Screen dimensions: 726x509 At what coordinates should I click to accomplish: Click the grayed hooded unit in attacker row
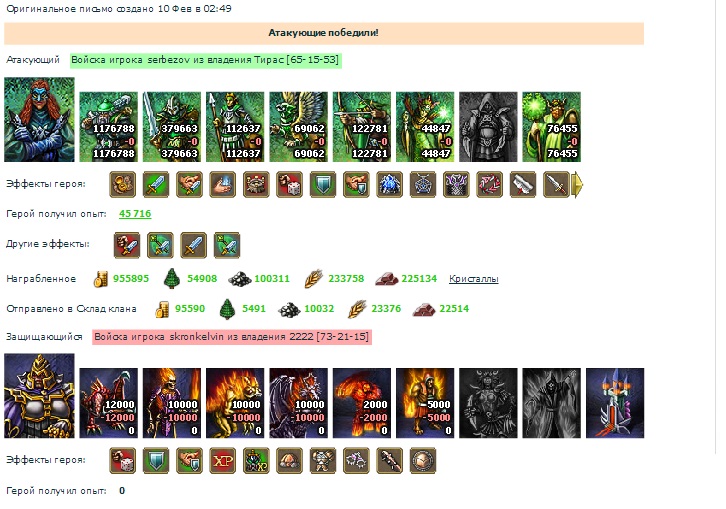click(488, 126)
